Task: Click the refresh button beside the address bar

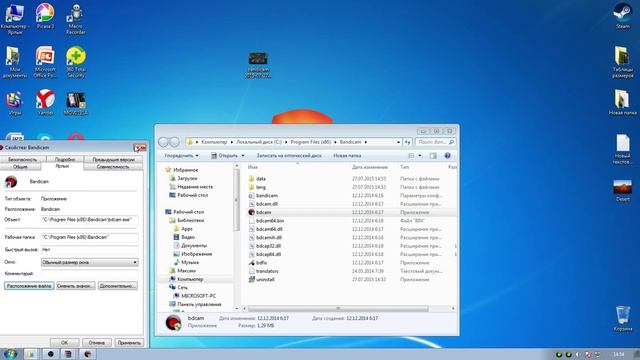Action: coord(407,142)
